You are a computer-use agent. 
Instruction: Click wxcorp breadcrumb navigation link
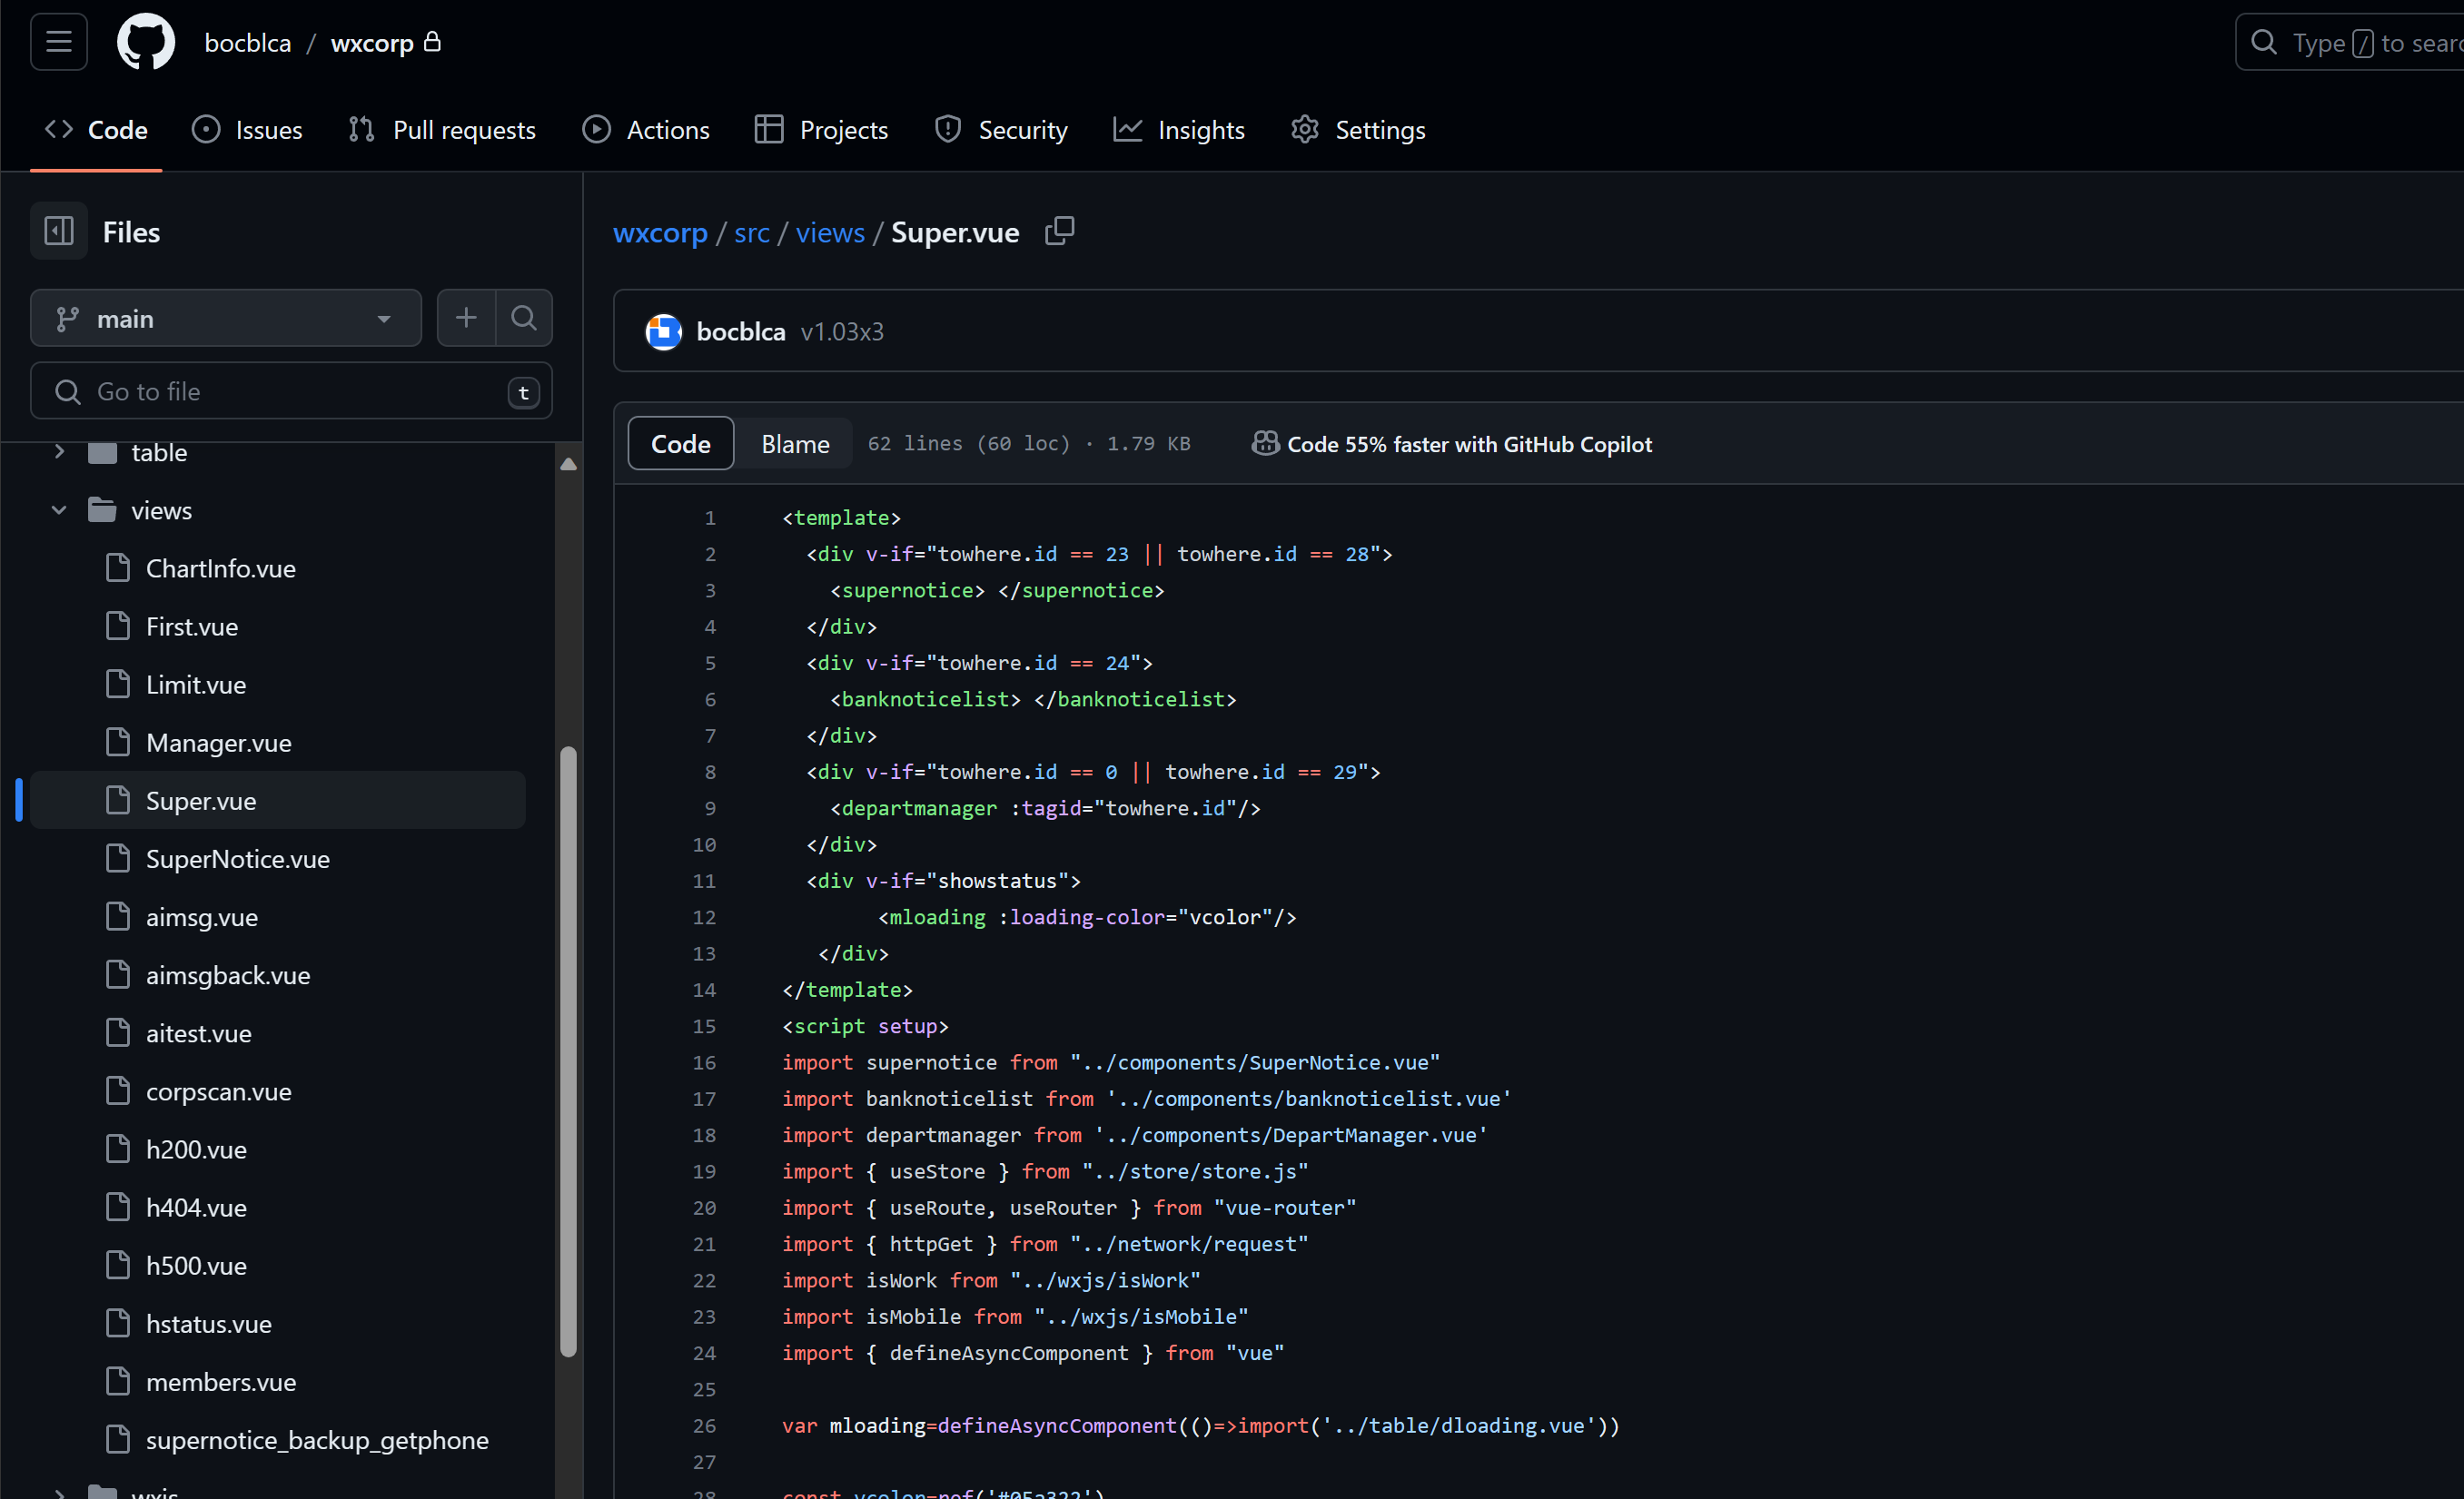pyautogui.click(x=658, y=231)
